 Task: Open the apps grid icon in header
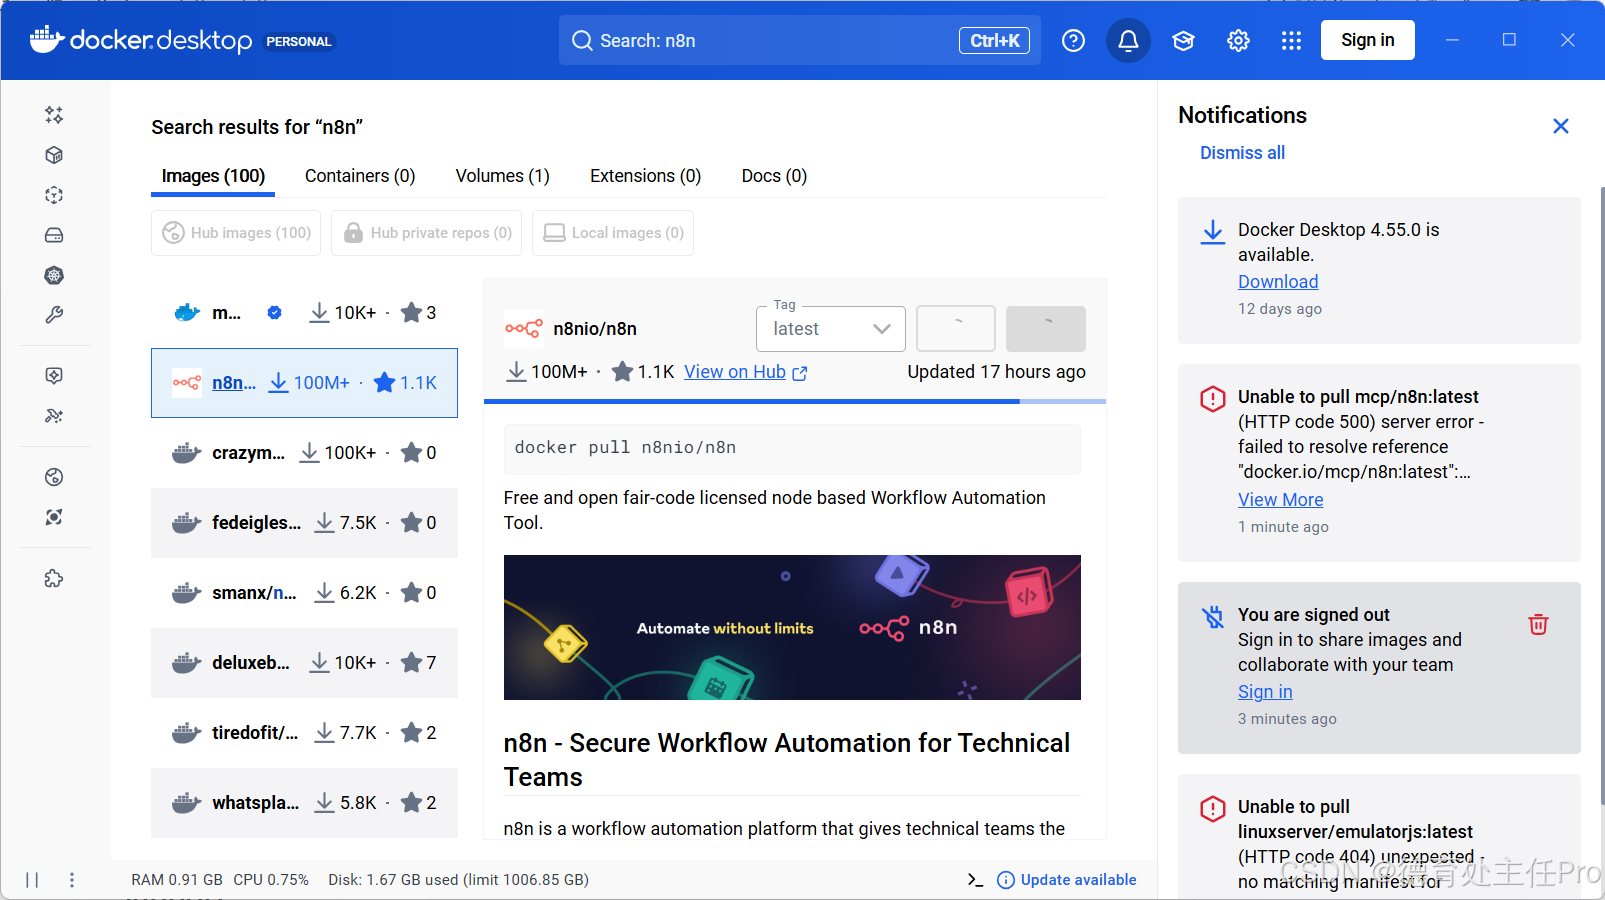point(1291,40)
